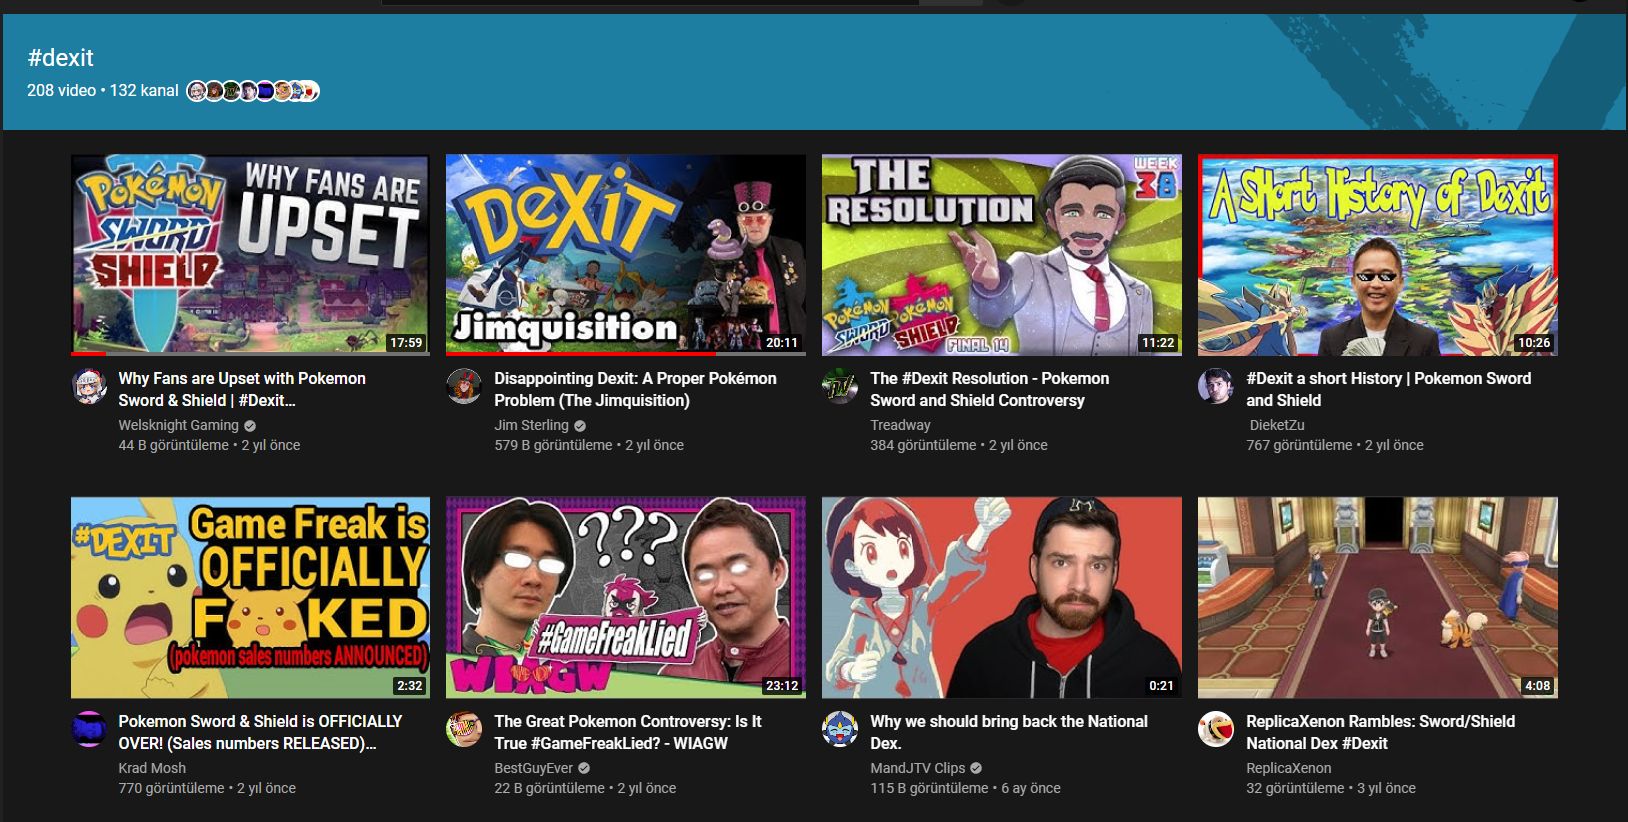The height and width of the screenshot is (822, 1628).
Task: Click '44 B görüntüleme • 2 yıl önce' text
Action: pyautogui.click(x=209, y=445)
